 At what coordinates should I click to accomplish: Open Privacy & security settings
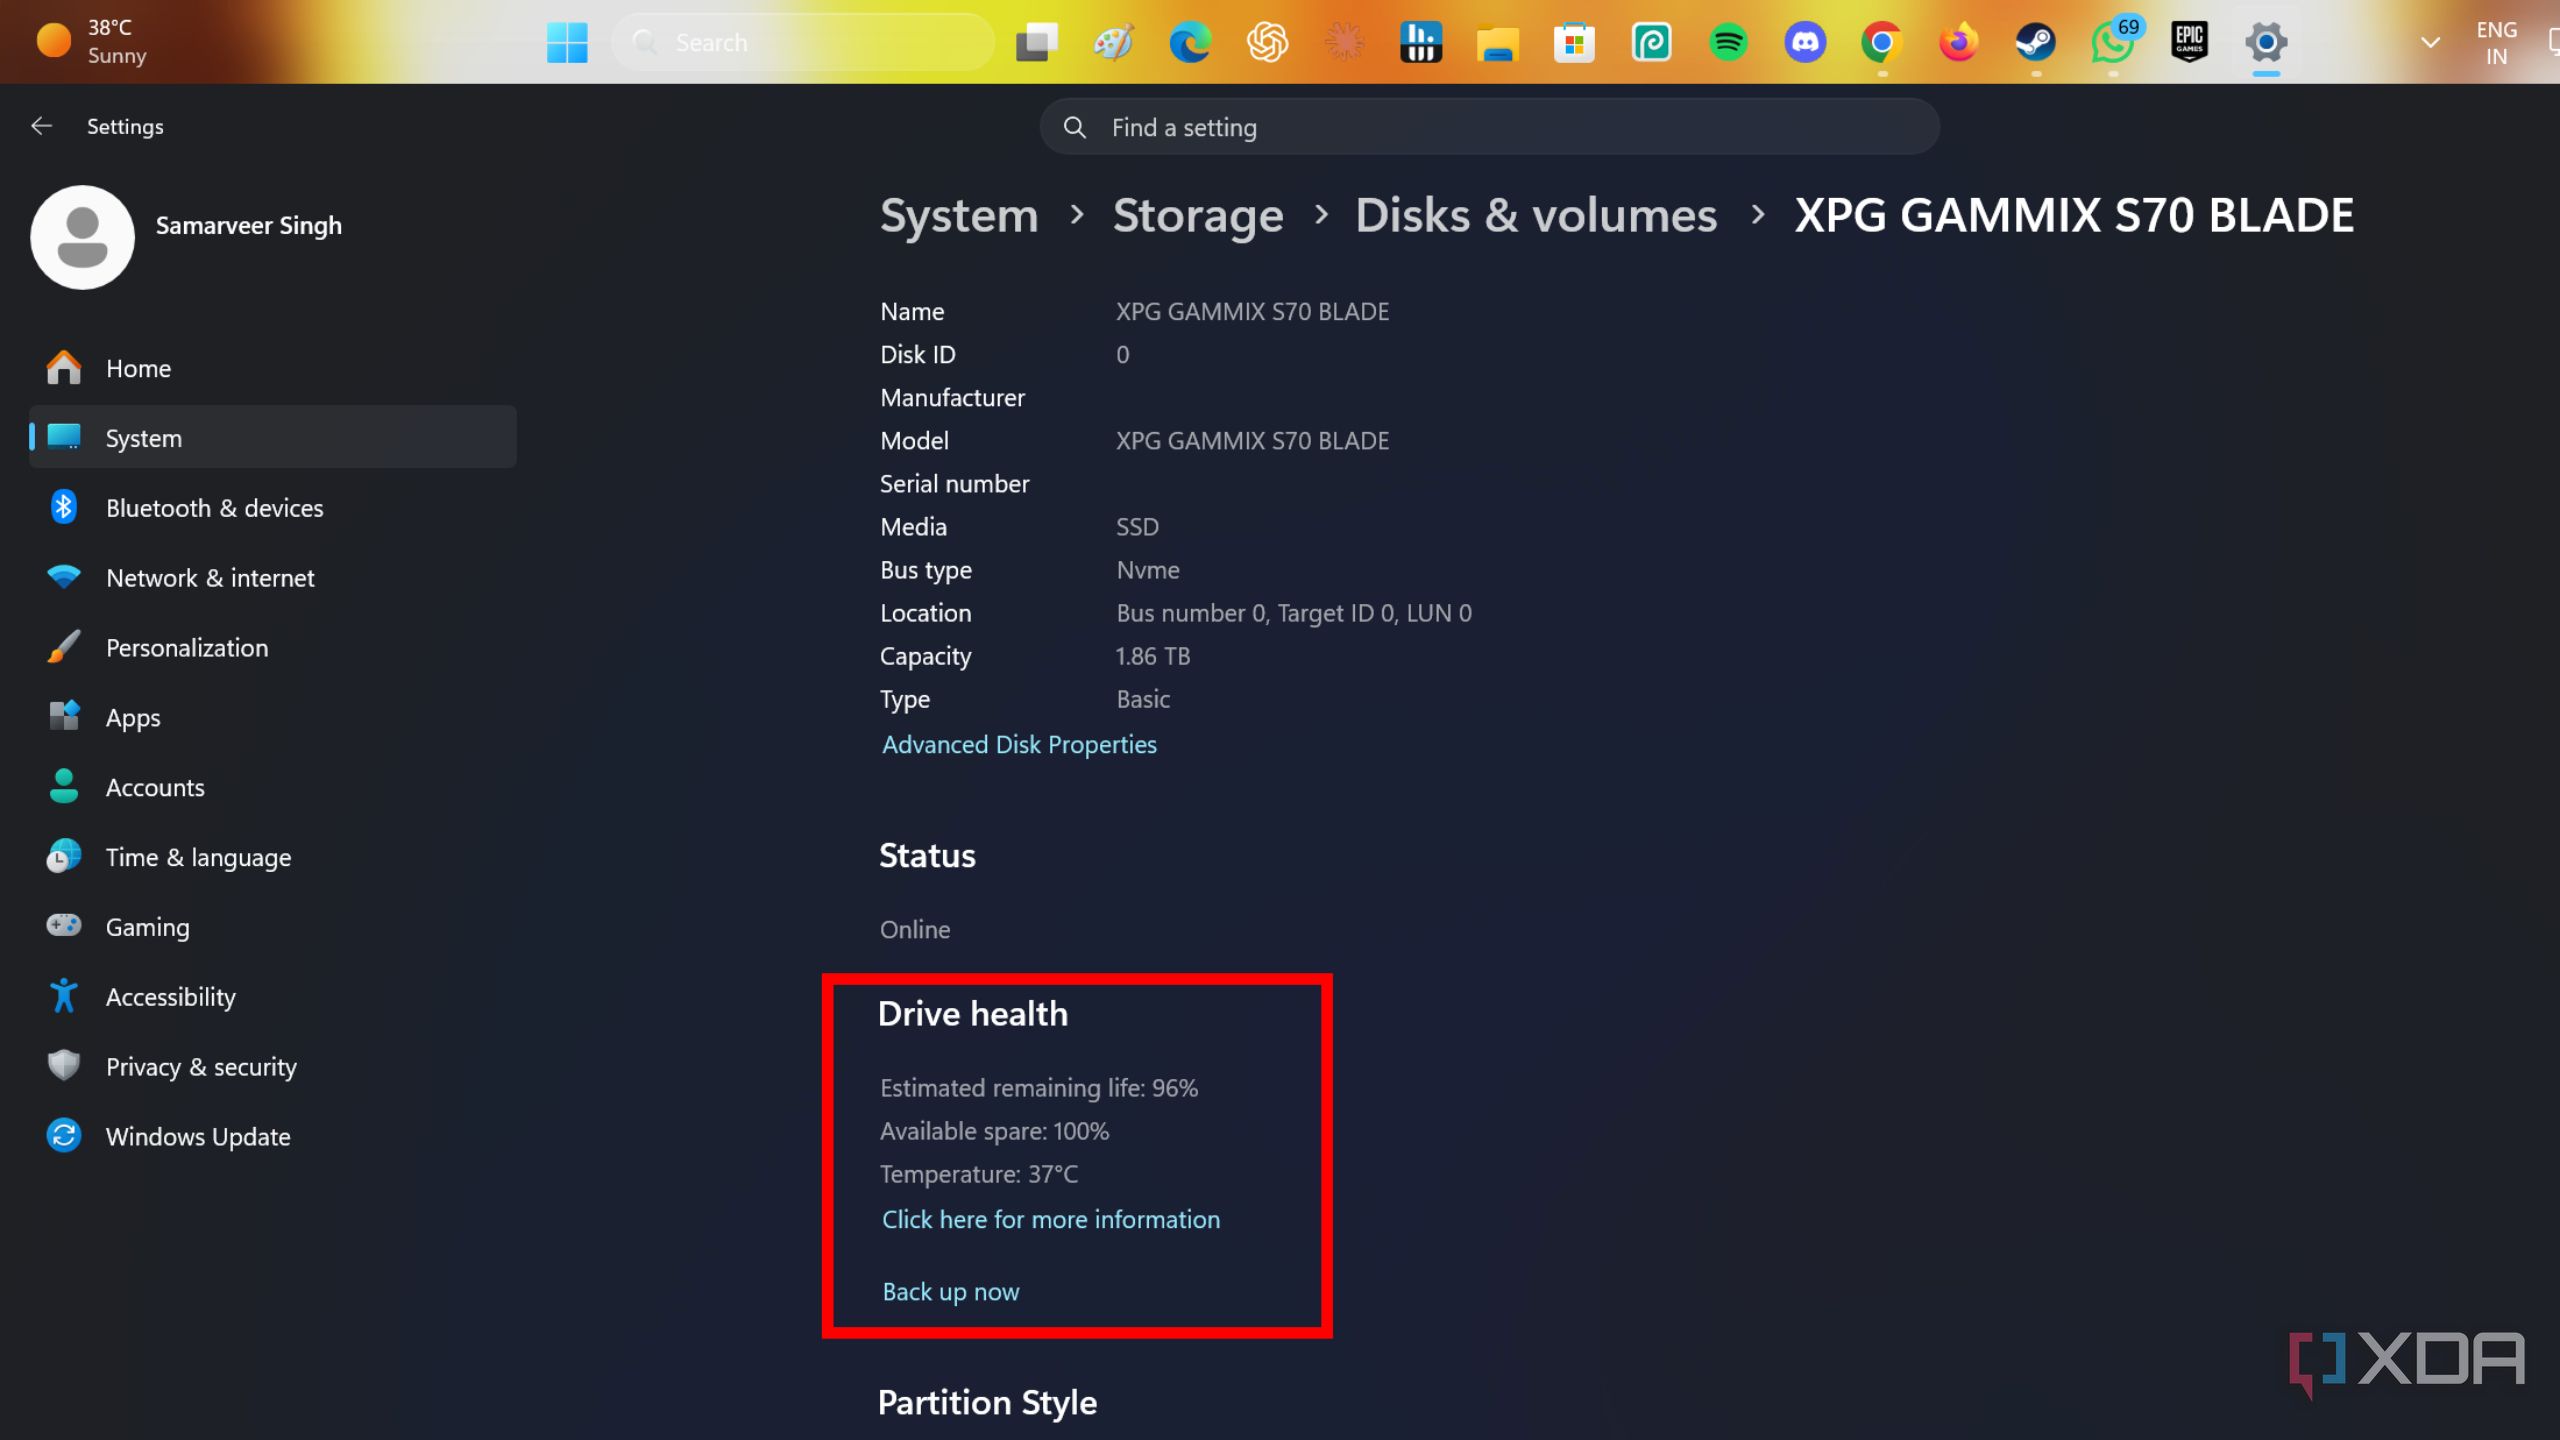click(x=272, y=1067)
